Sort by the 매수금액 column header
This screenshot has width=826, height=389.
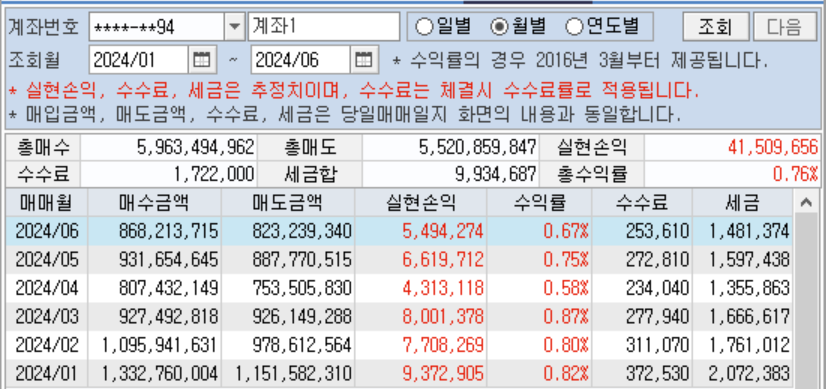[x=154, y=202]
